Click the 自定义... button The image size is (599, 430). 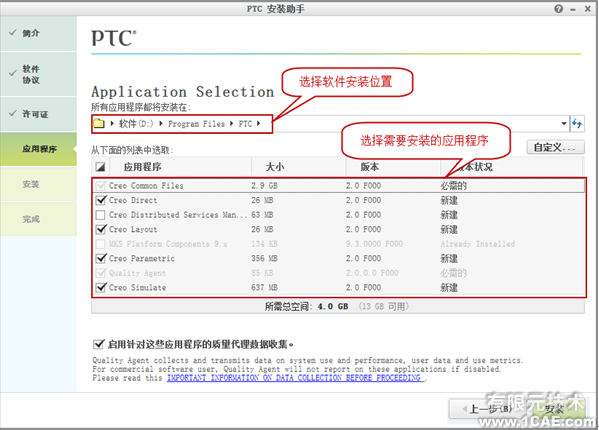555,147
